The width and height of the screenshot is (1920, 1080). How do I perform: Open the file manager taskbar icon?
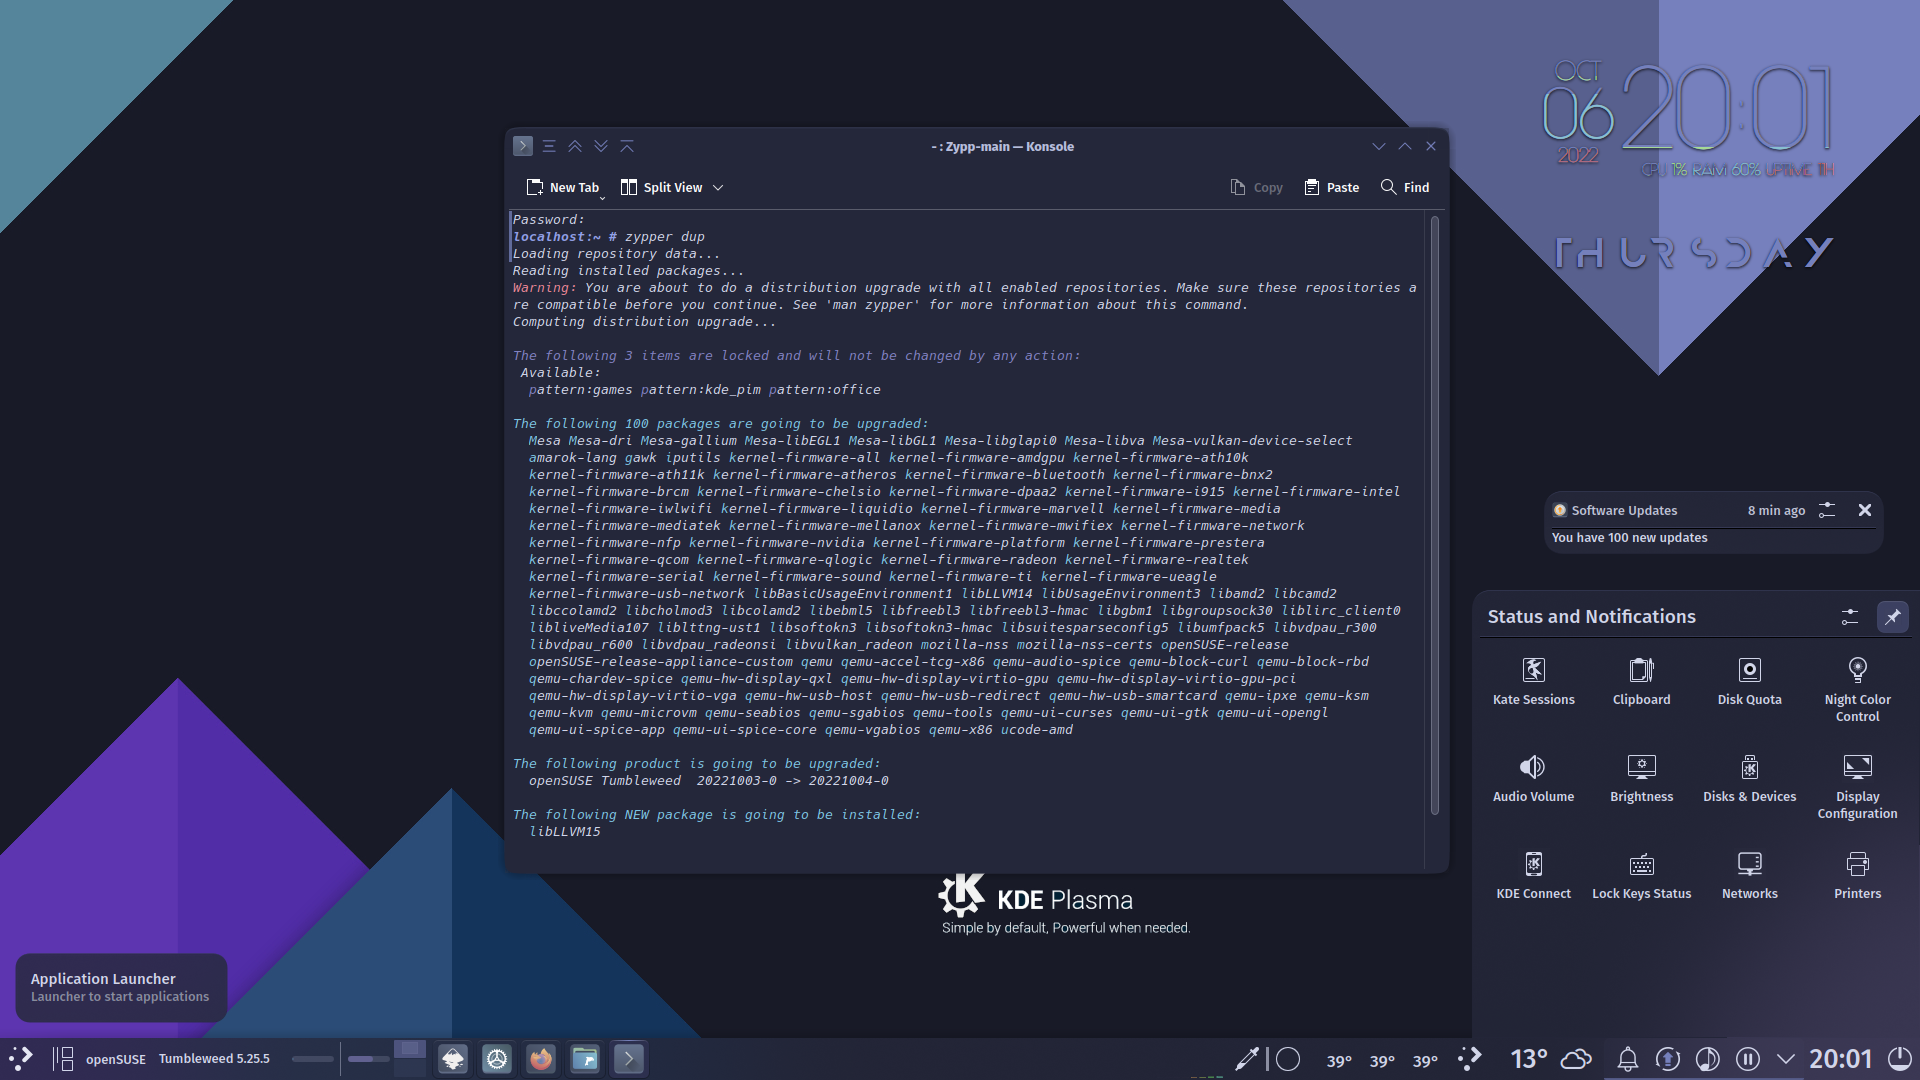point(585,1058)
